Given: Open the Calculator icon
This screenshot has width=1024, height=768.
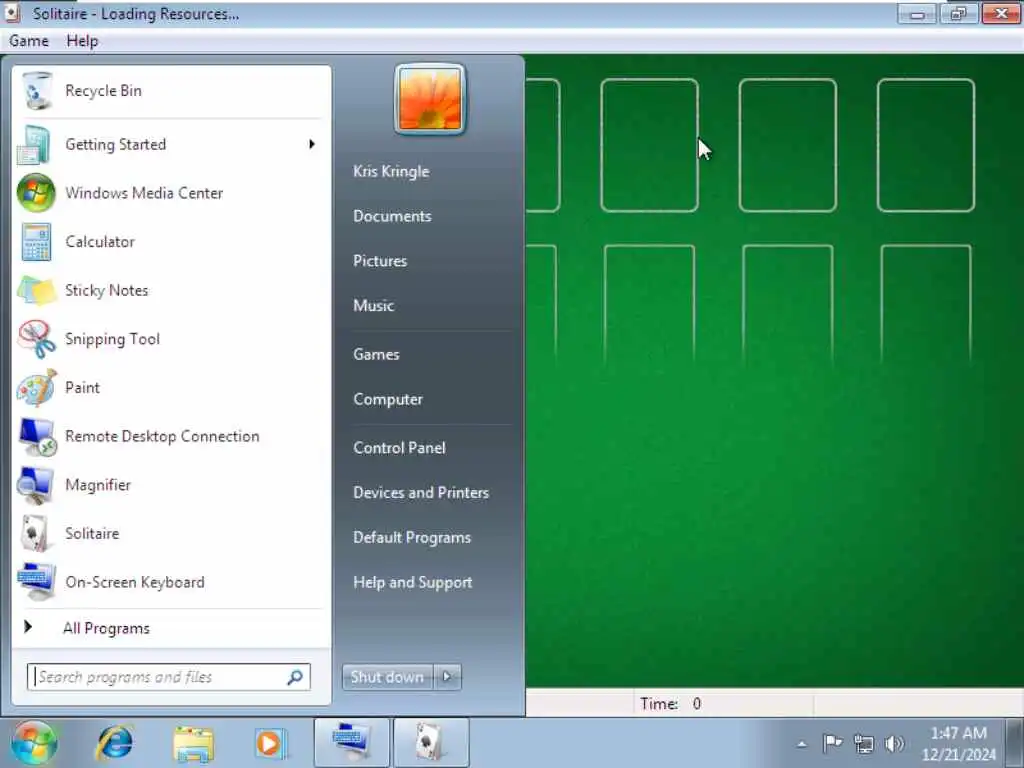Looking at the screenshot, I should 36,242.
